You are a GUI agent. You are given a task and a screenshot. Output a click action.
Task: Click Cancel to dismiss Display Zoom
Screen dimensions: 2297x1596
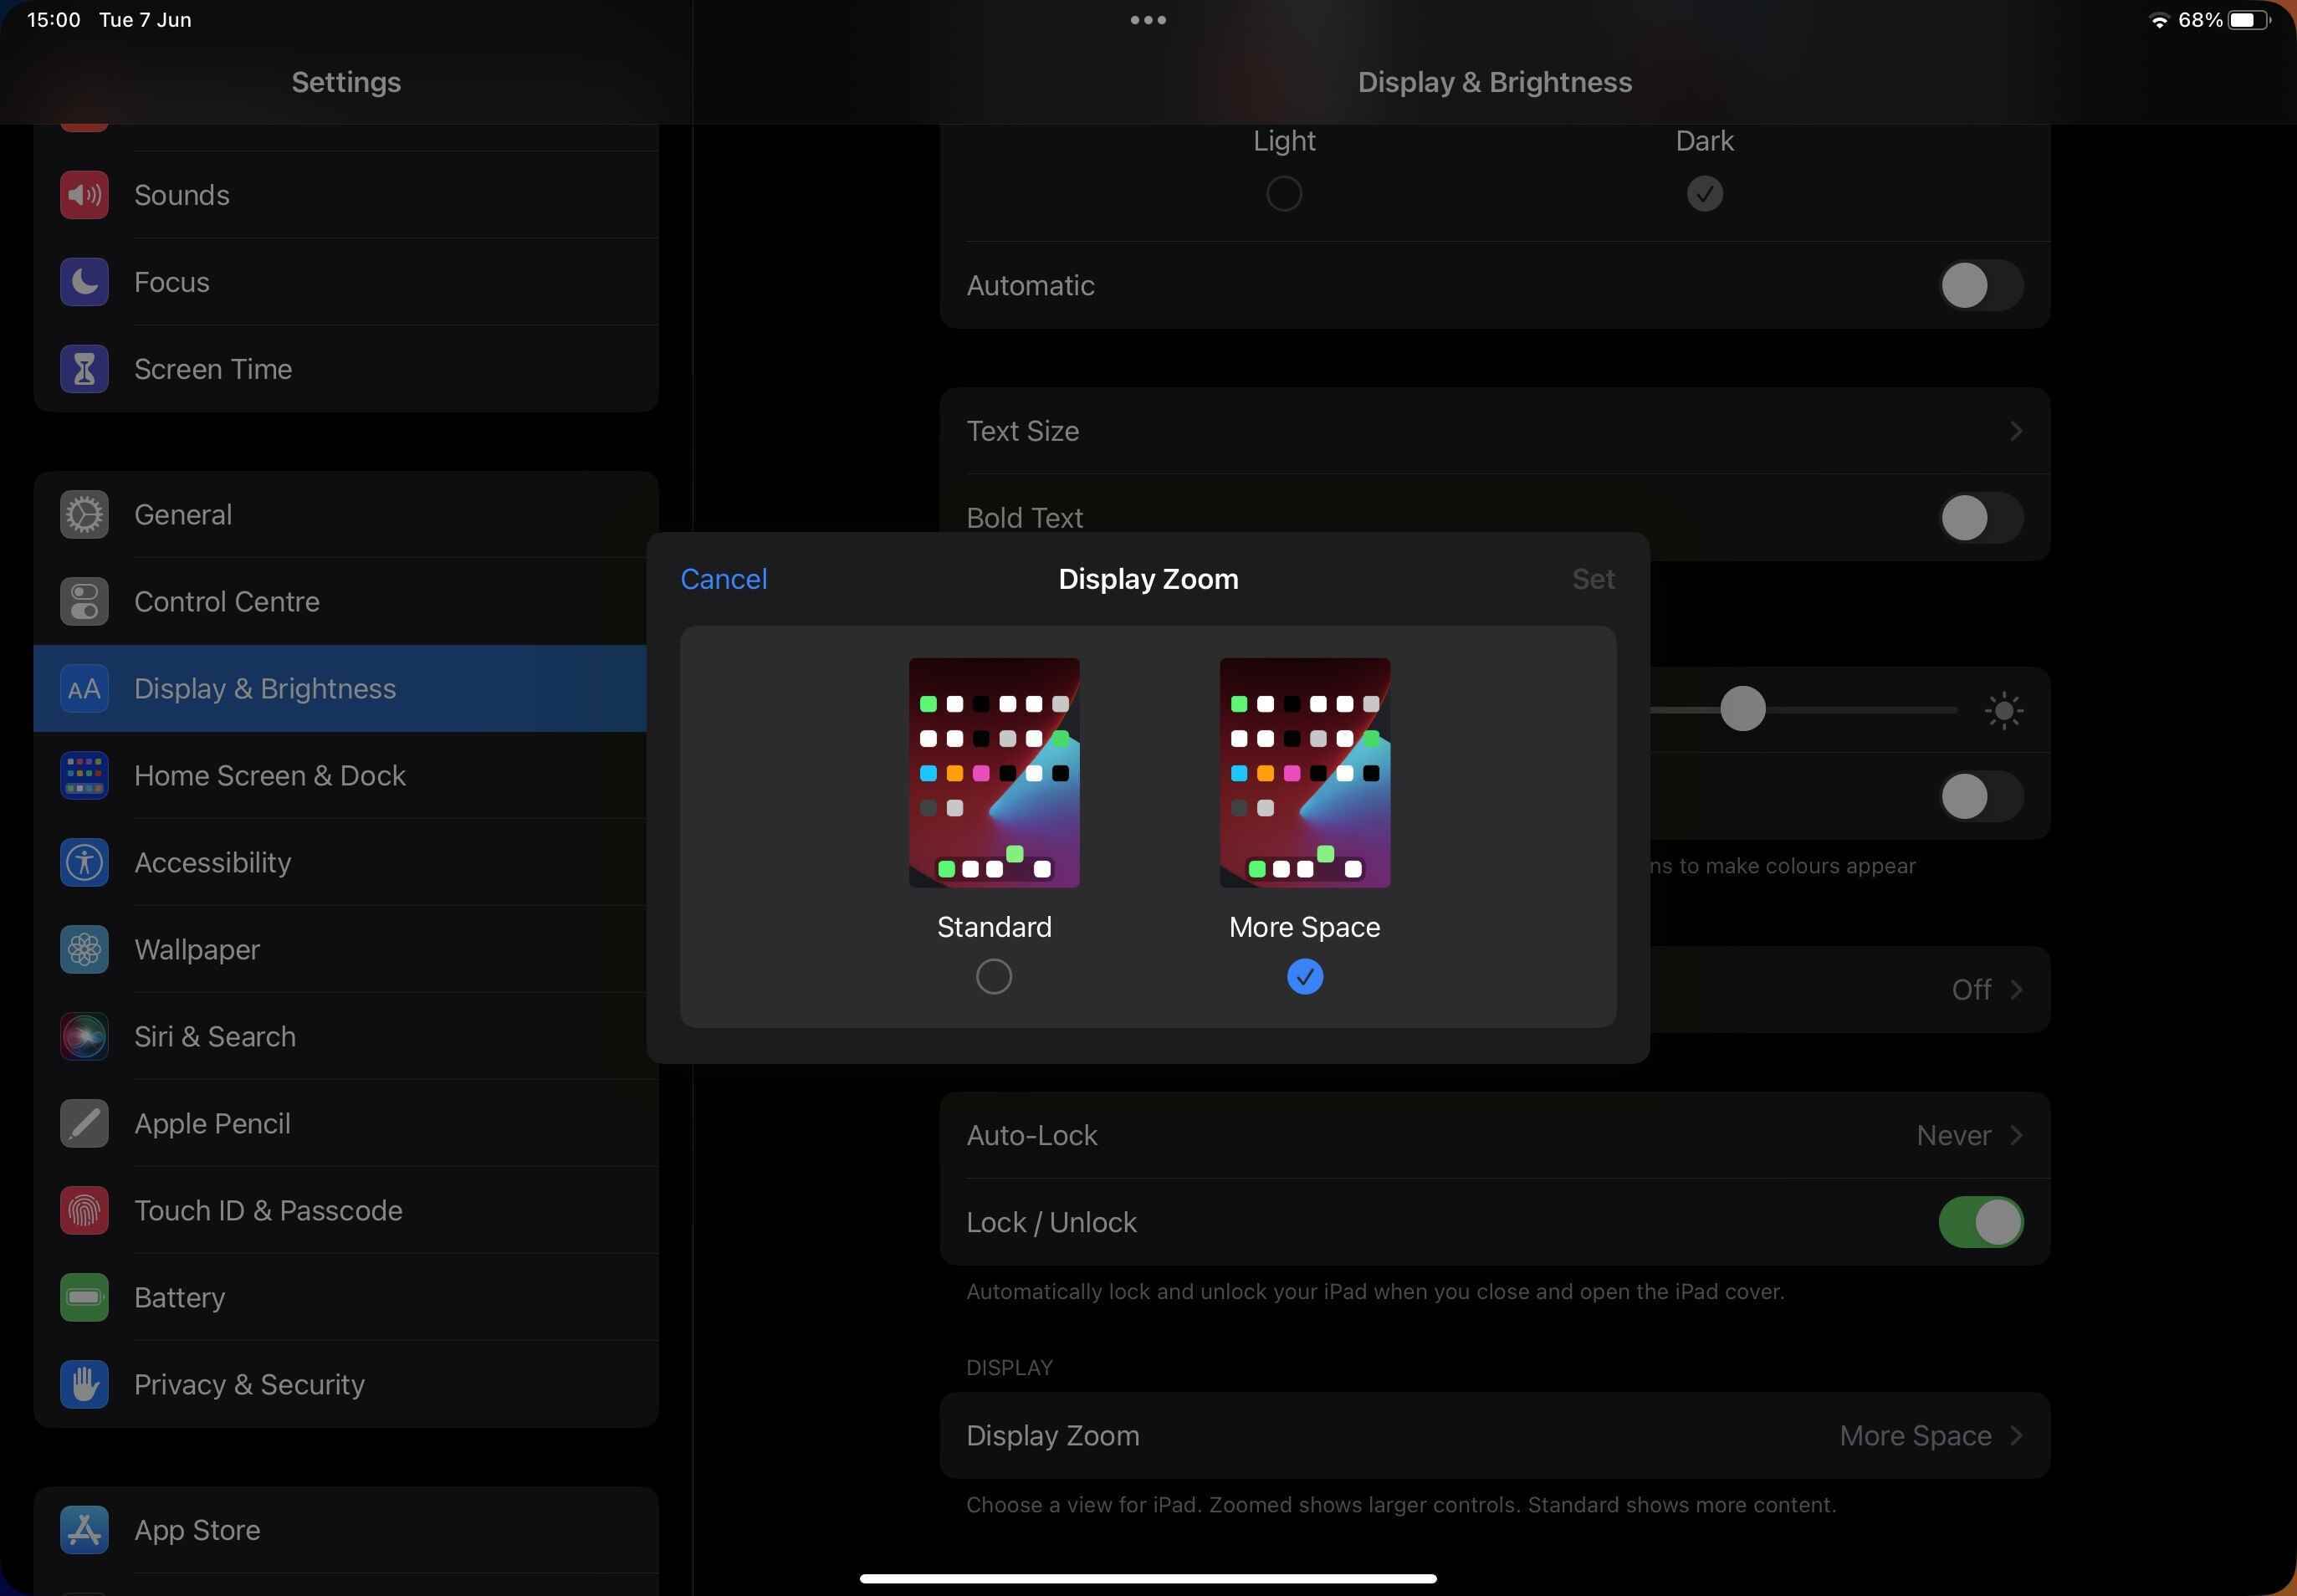coord(723,576)
